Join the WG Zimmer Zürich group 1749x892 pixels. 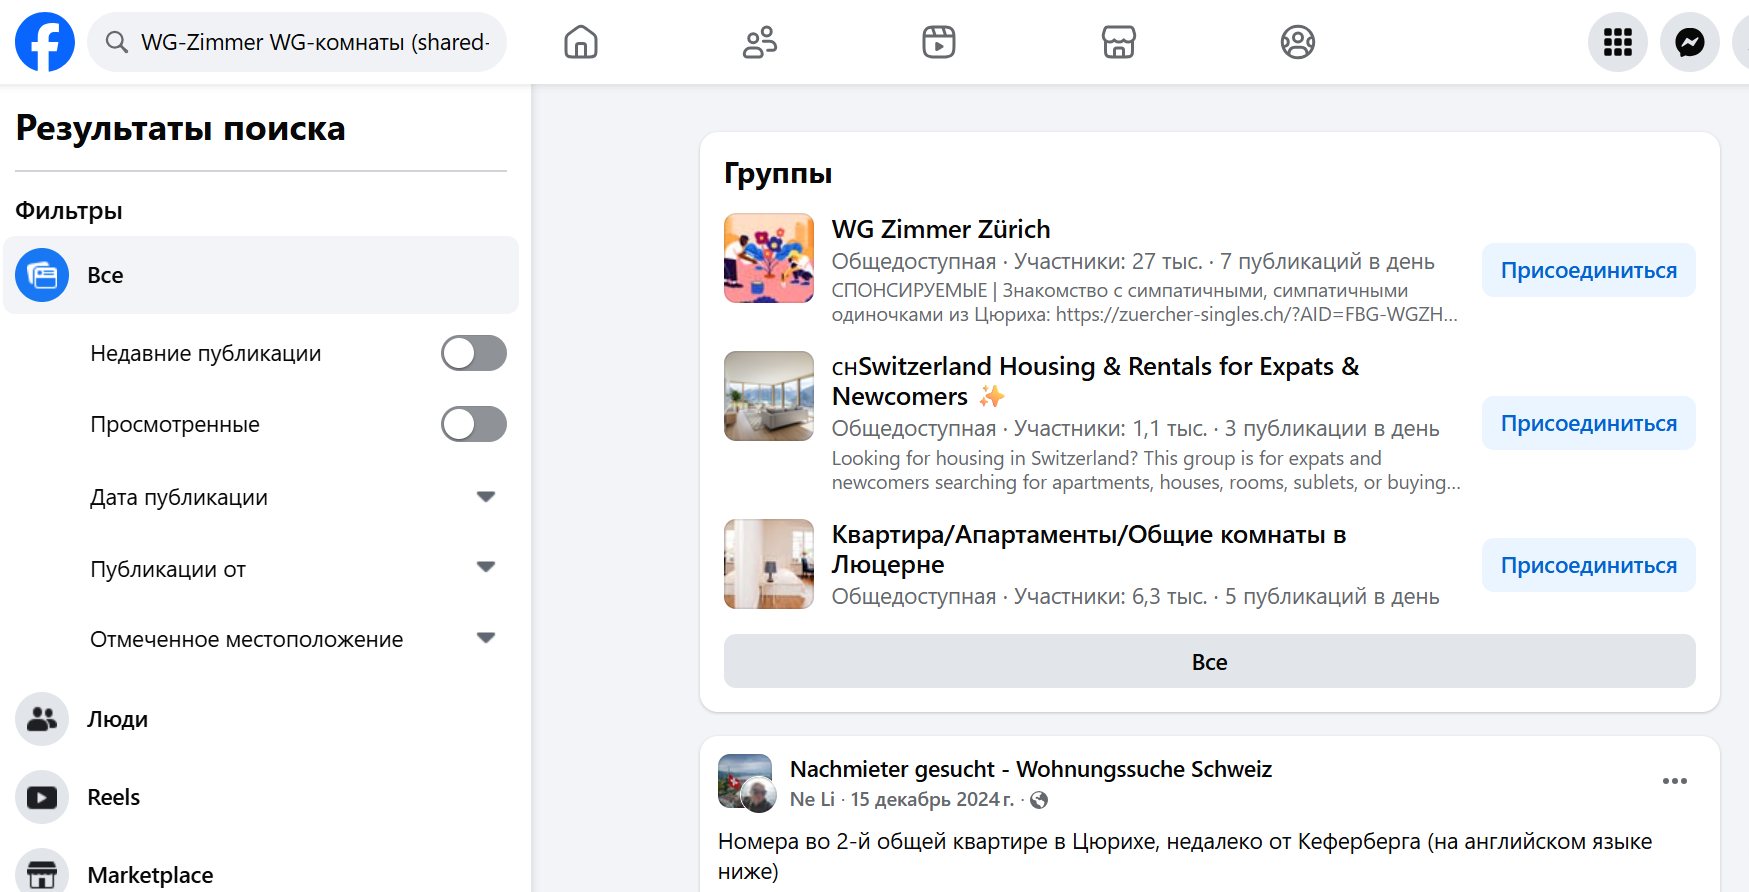[1588, 270]
